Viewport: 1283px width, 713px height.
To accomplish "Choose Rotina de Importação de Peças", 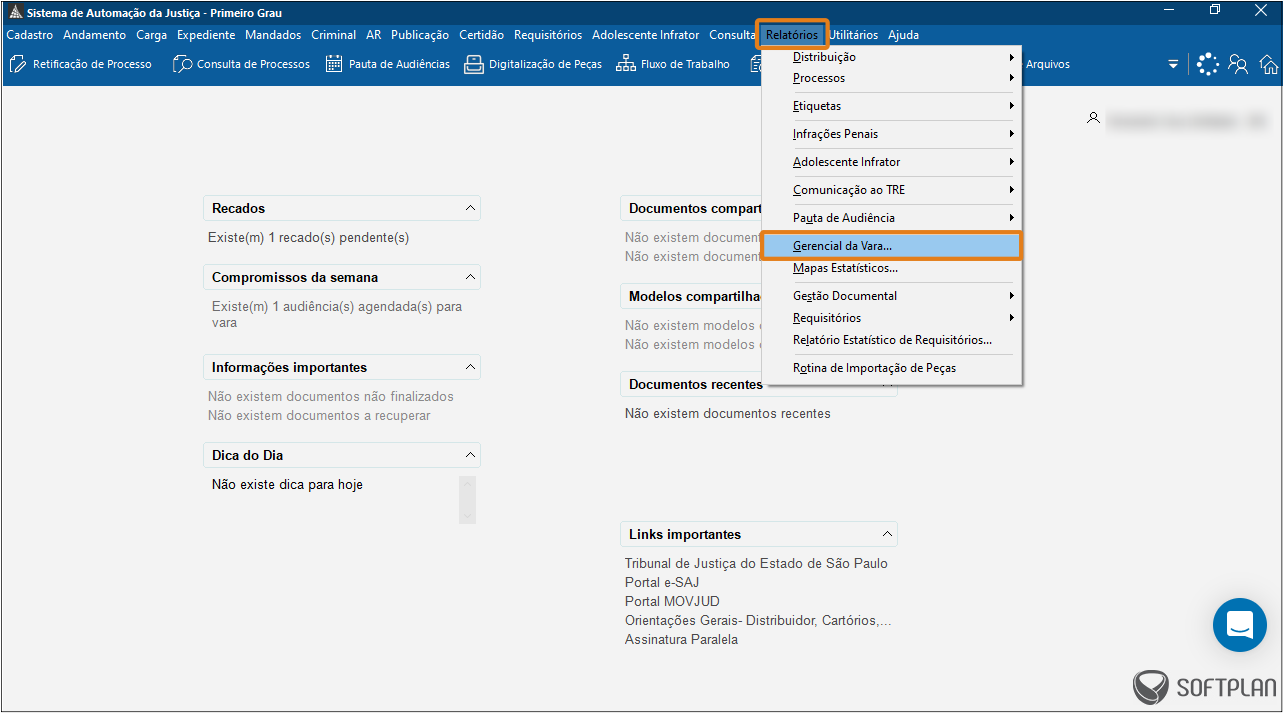I will (x=892, y=368).
